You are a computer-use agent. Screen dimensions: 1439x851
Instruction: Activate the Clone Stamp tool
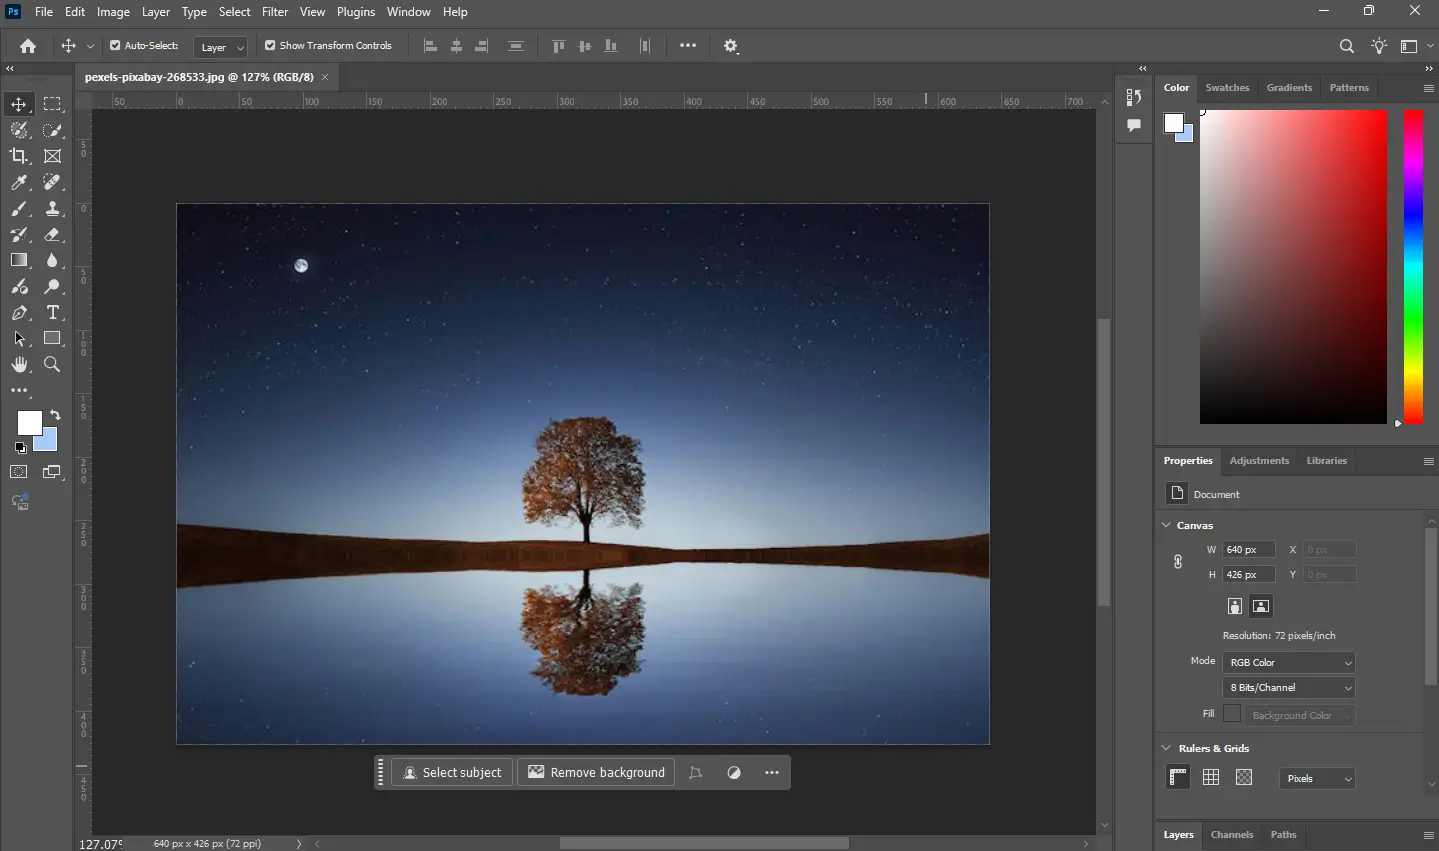(x=52, y=209)
